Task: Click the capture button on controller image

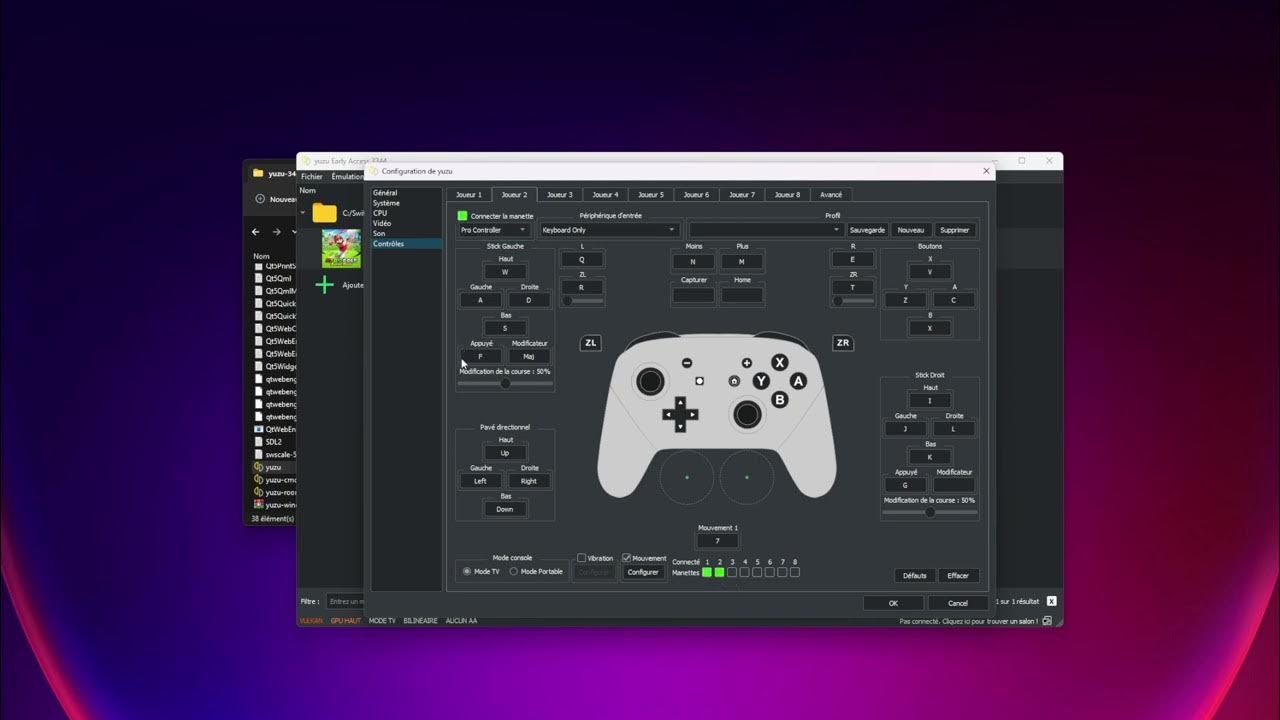Action: (699, 381)
